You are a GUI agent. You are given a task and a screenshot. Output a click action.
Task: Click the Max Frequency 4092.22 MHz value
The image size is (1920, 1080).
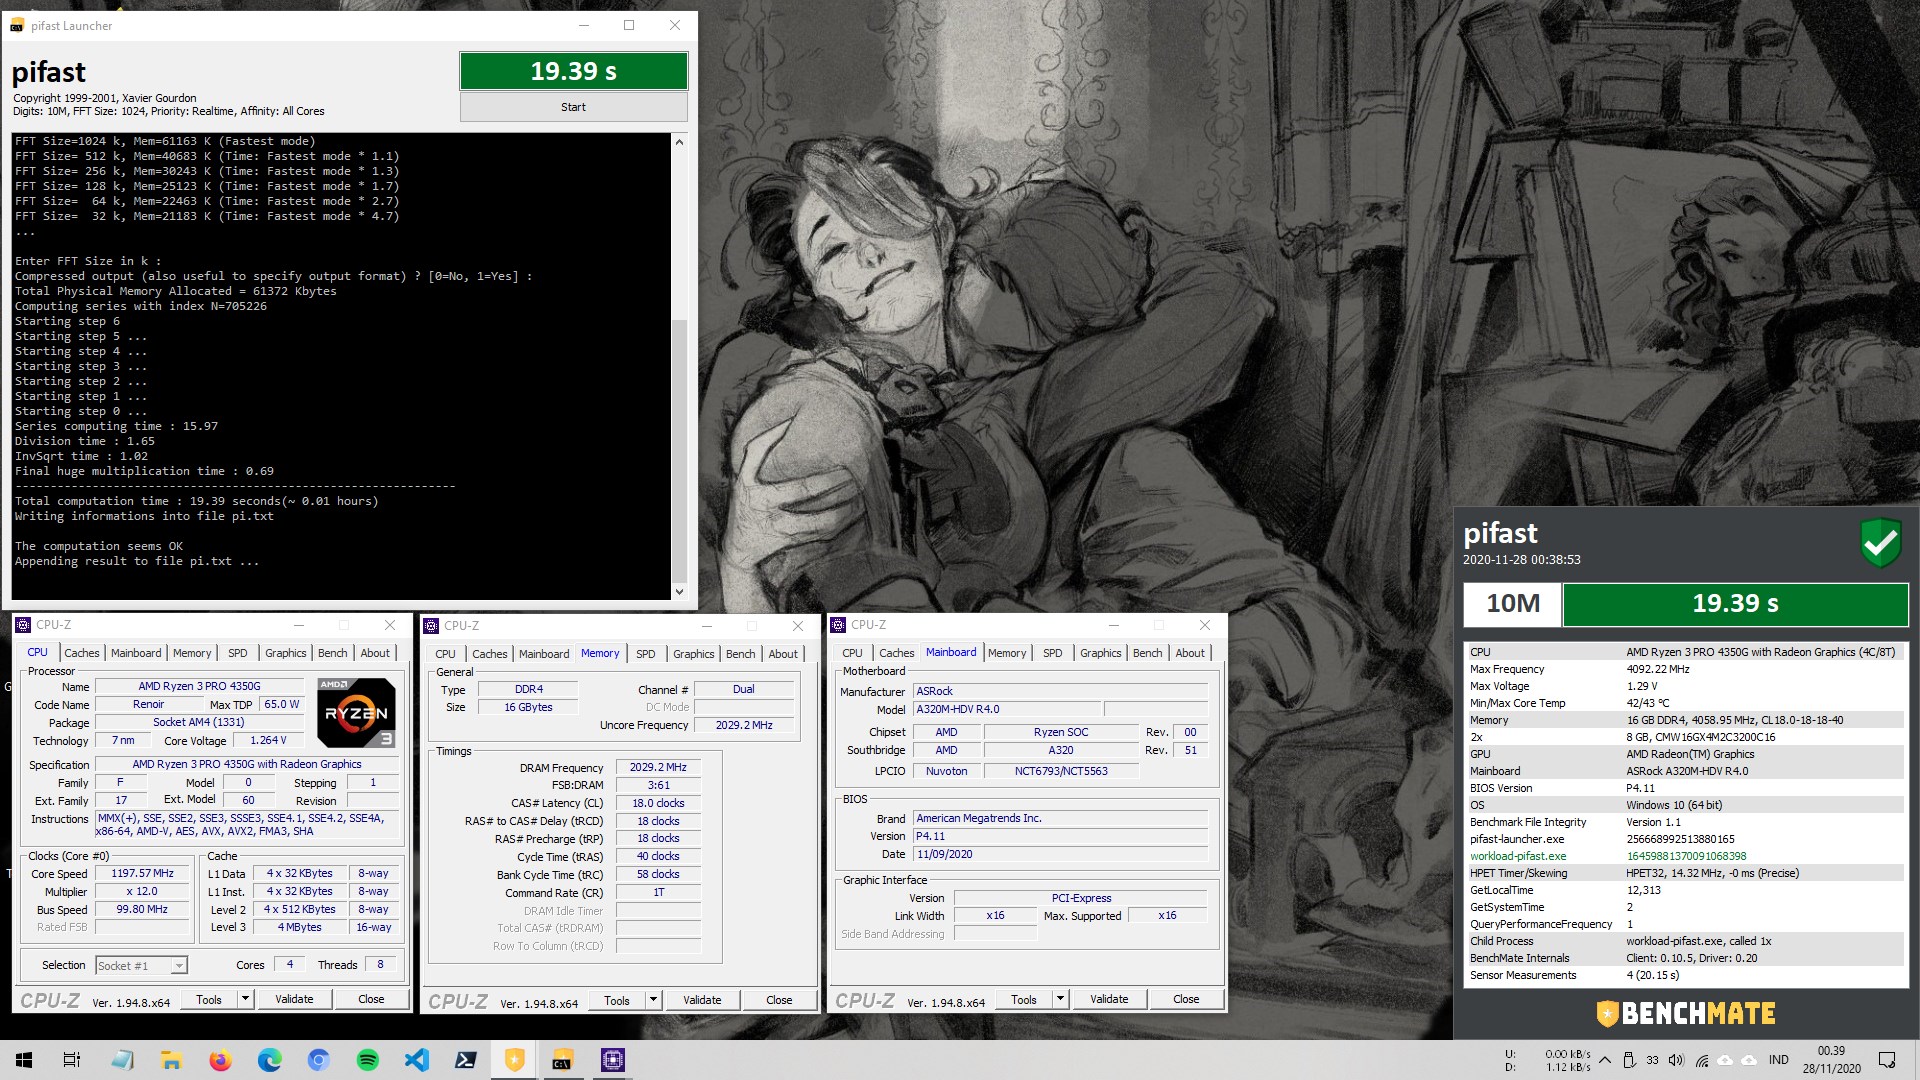coord(1658,669)
